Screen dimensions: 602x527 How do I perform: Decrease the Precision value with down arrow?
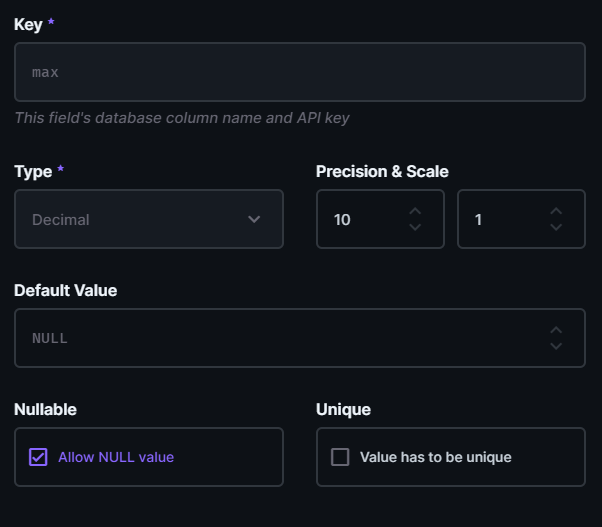click(x=415, y=227)
